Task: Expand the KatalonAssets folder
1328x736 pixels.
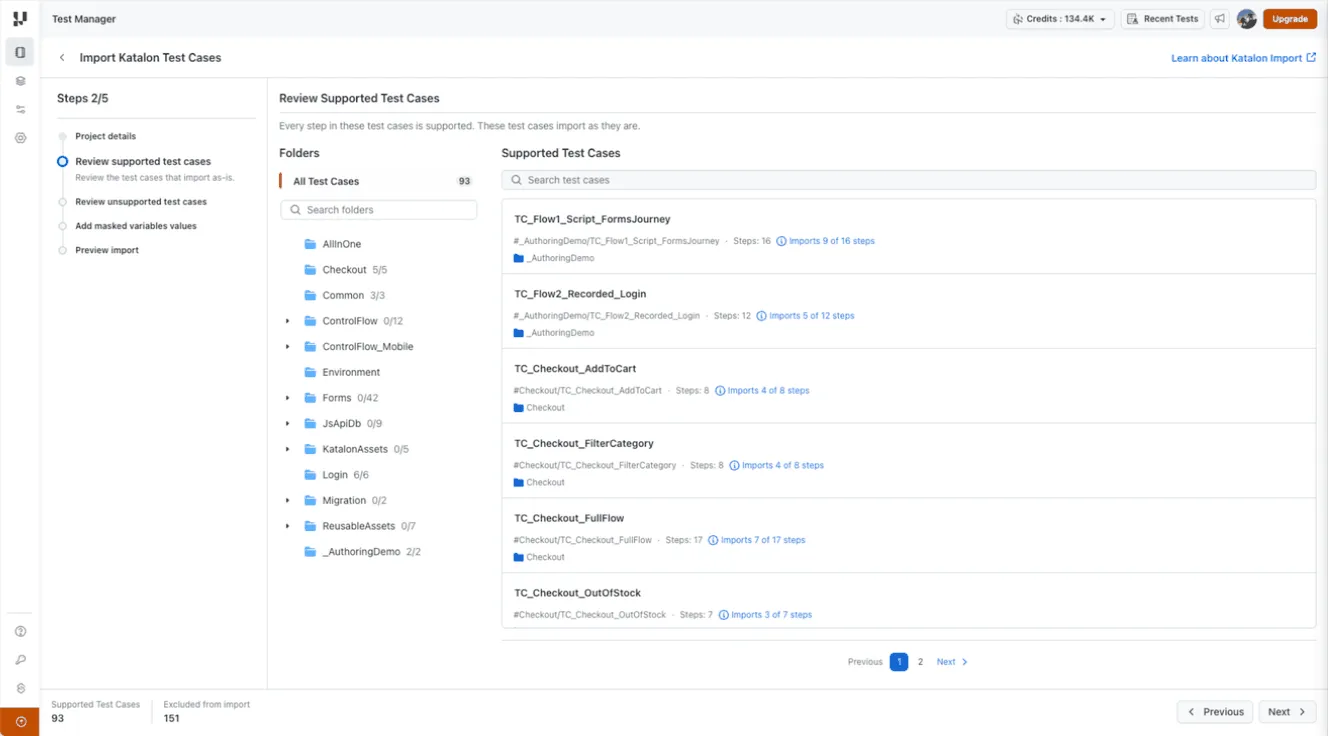Action: pyautogui.click(x=287, y=449)
